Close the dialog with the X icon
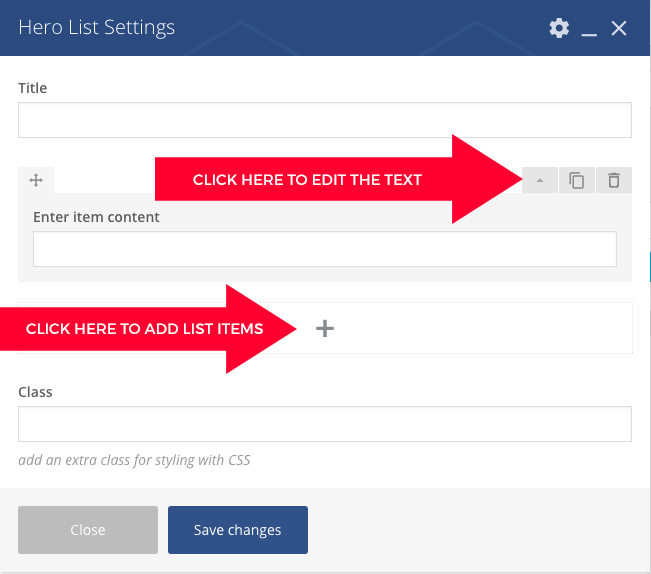This screenshot has height=574, width=651. click(x=619, y=28)
